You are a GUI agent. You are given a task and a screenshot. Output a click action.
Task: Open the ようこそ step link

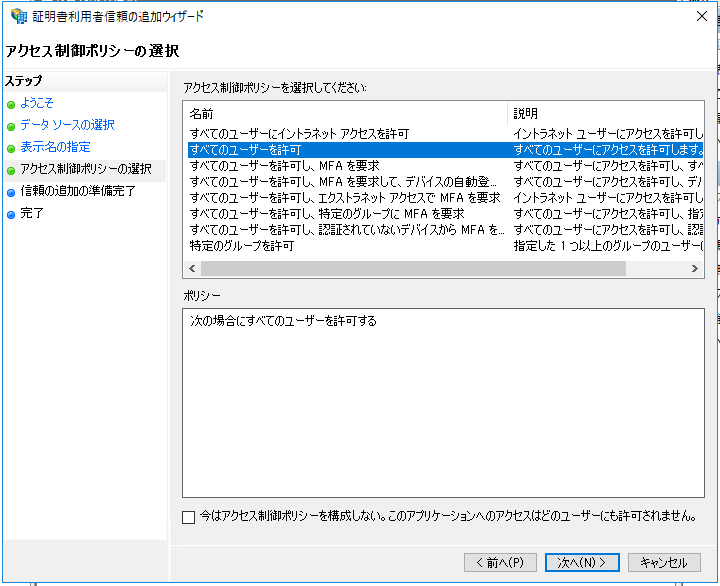click(x=37, y=102)
